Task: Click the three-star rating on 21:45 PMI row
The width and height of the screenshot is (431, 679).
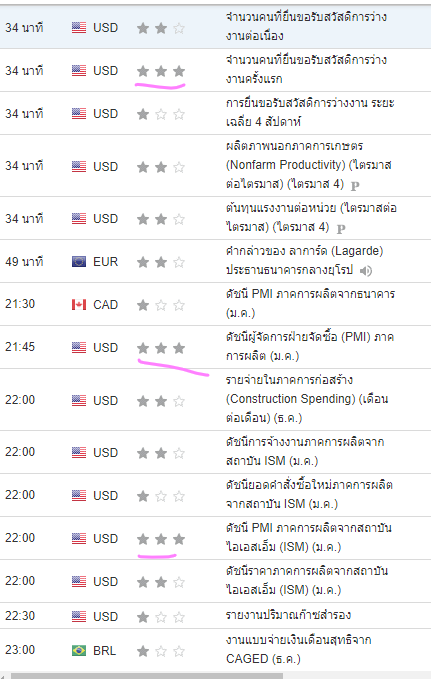Action: [161, 348]
